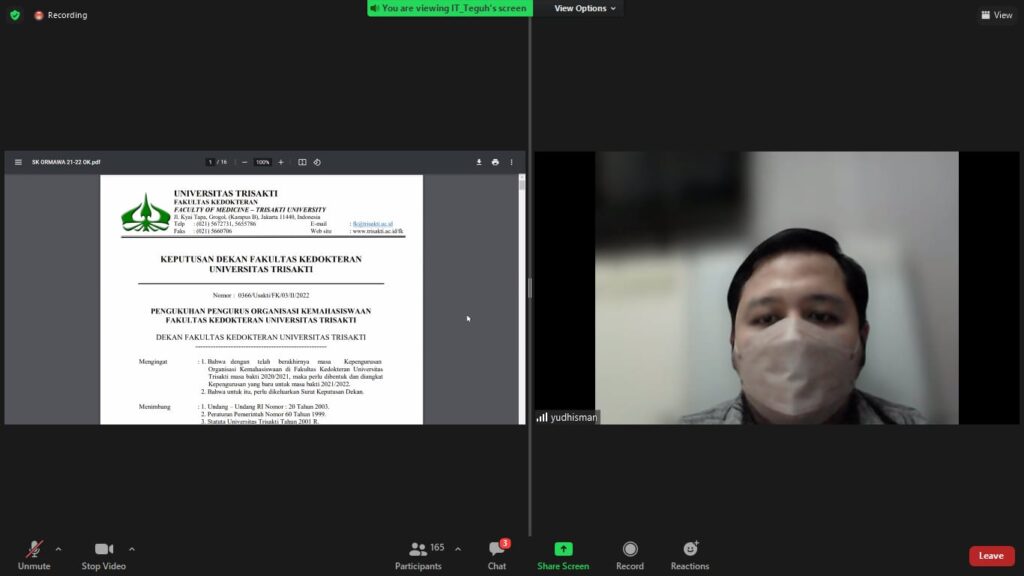Click the SK ORMAWA 21-22 OK.pdf title
1024x576 pixels.
[66, 162]
